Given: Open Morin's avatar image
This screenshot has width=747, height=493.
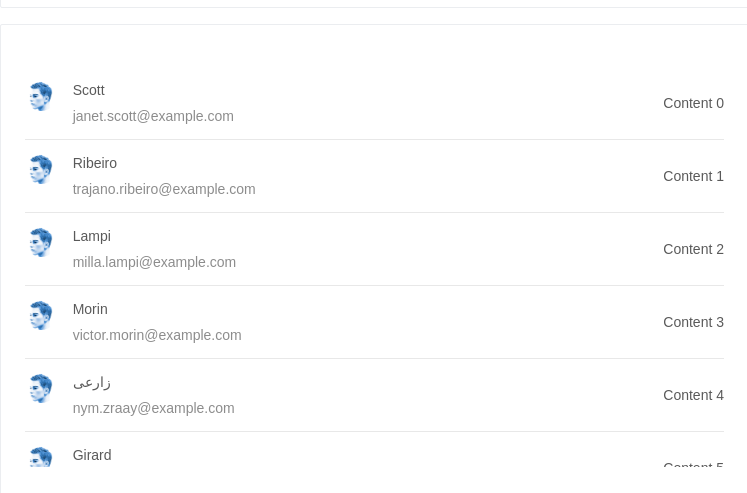Looking at the screenshot, I should 40,315.
